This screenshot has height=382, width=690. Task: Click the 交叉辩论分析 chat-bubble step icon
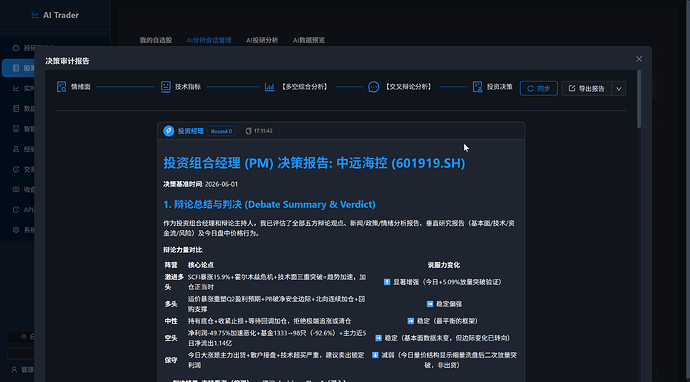374,87
